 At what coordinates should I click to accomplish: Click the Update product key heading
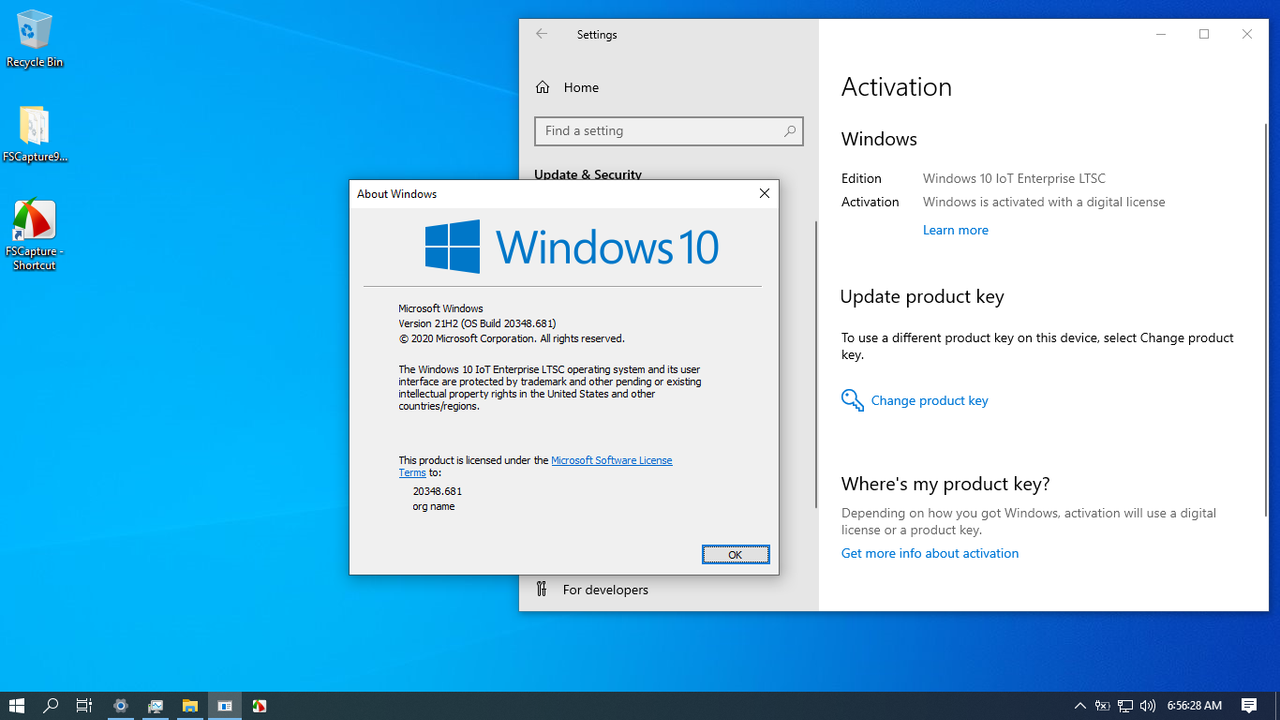click(x=922, y=297)
